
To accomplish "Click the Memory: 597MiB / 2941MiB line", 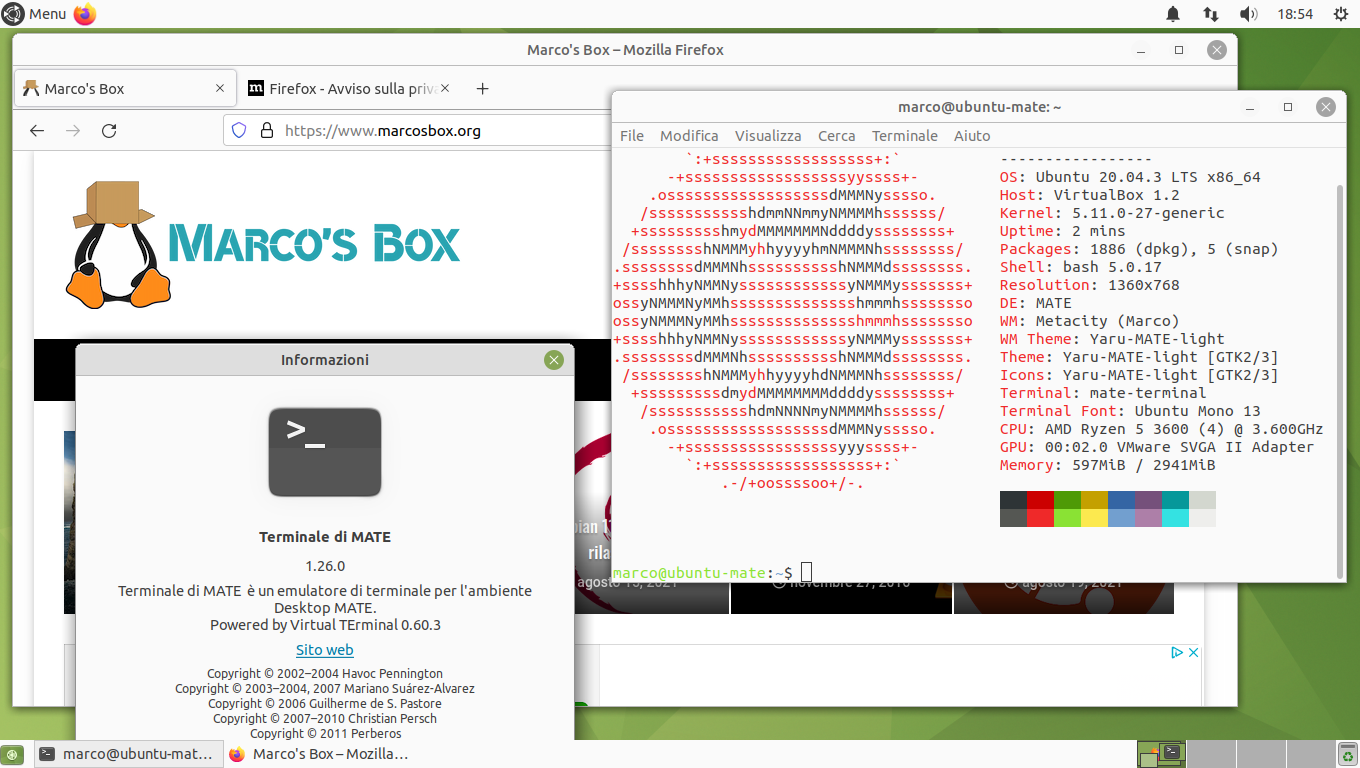I will click(x=1108, y=465).
